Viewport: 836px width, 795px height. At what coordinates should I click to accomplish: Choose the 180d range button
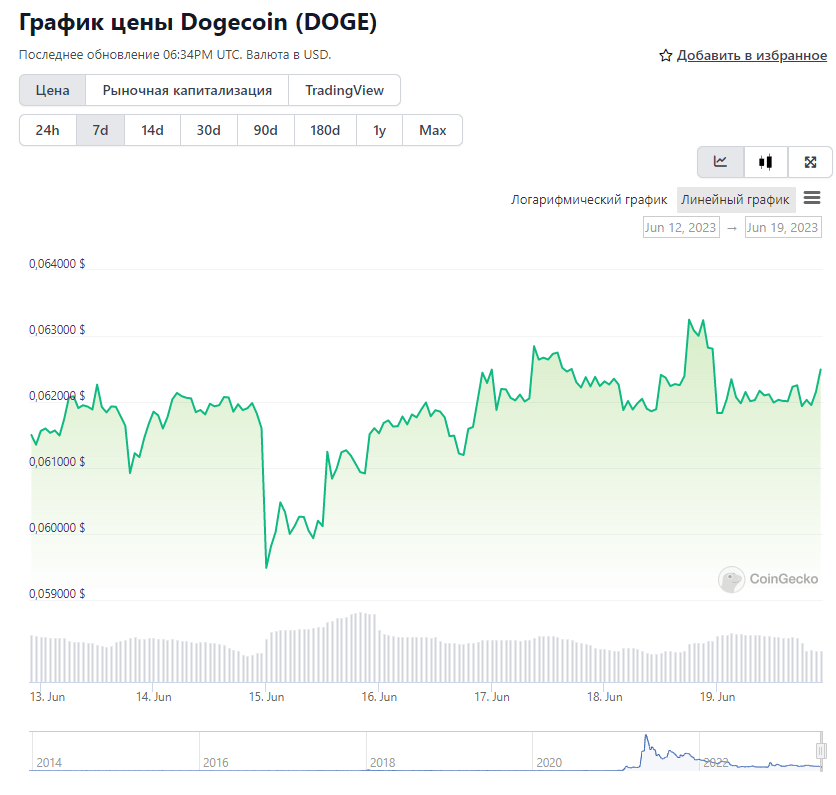click(325, 130)
